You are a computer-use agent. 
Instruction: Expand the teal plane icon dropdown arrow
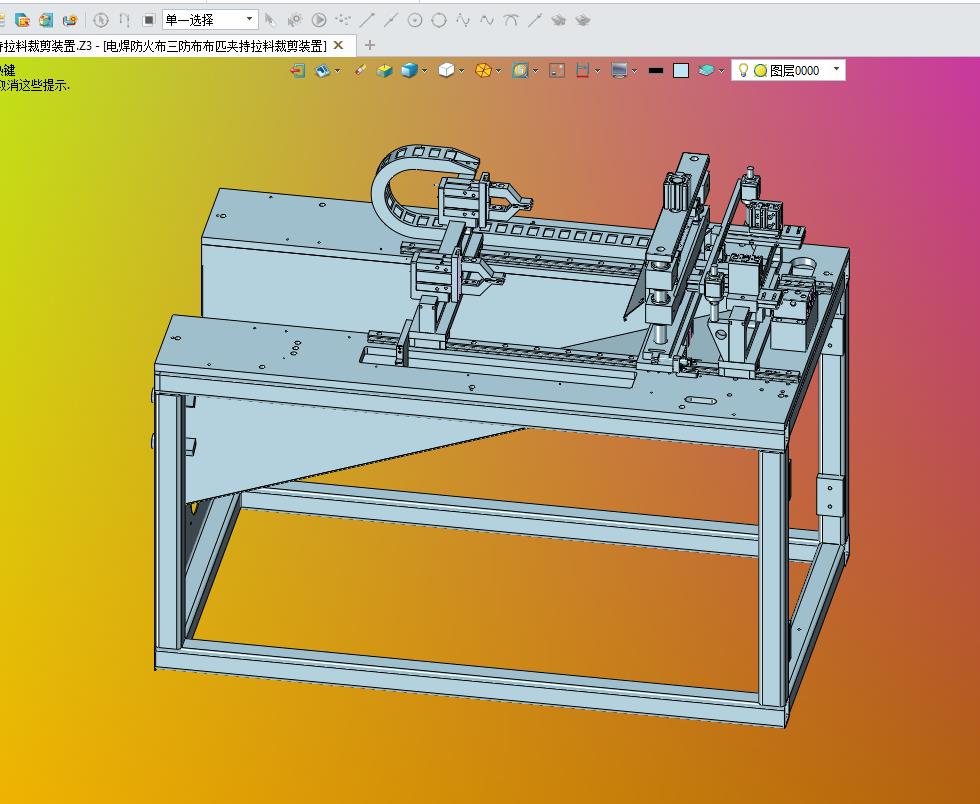point(721,71)
